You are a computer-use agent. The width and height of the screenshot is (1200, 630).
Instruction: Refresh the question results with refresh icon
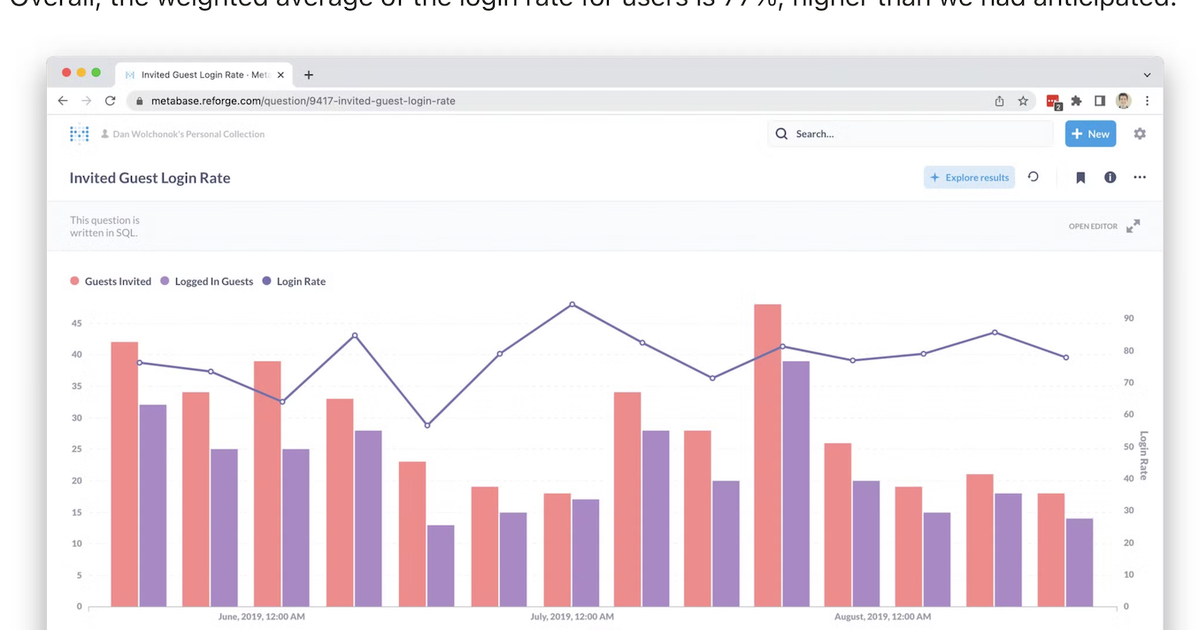1034,176
